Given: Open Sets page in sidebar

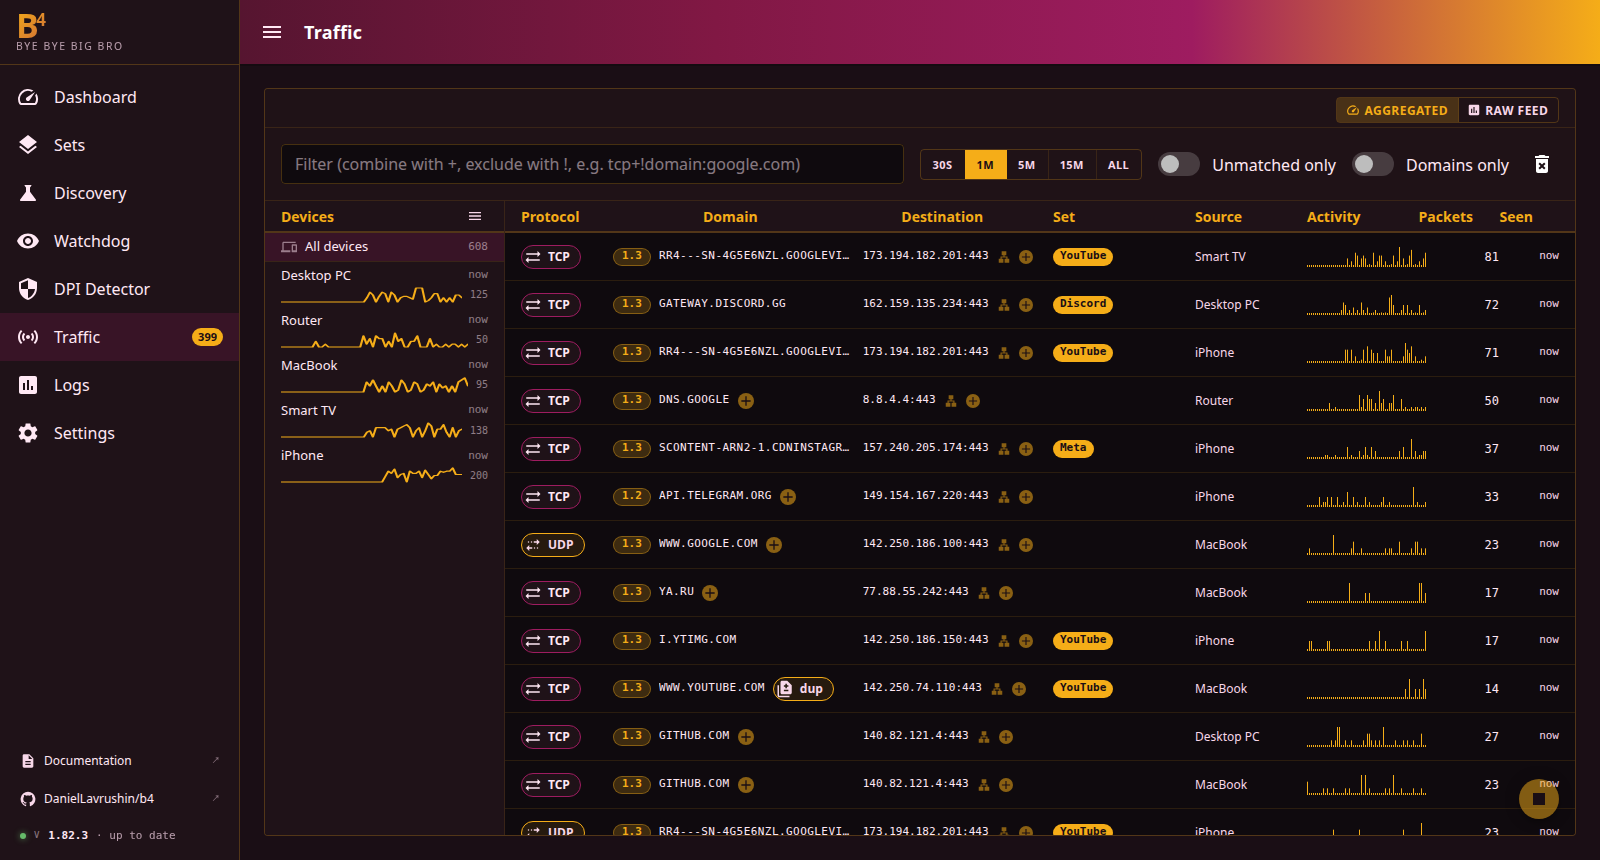Looking at the screenshot, I should pos(120,145).
